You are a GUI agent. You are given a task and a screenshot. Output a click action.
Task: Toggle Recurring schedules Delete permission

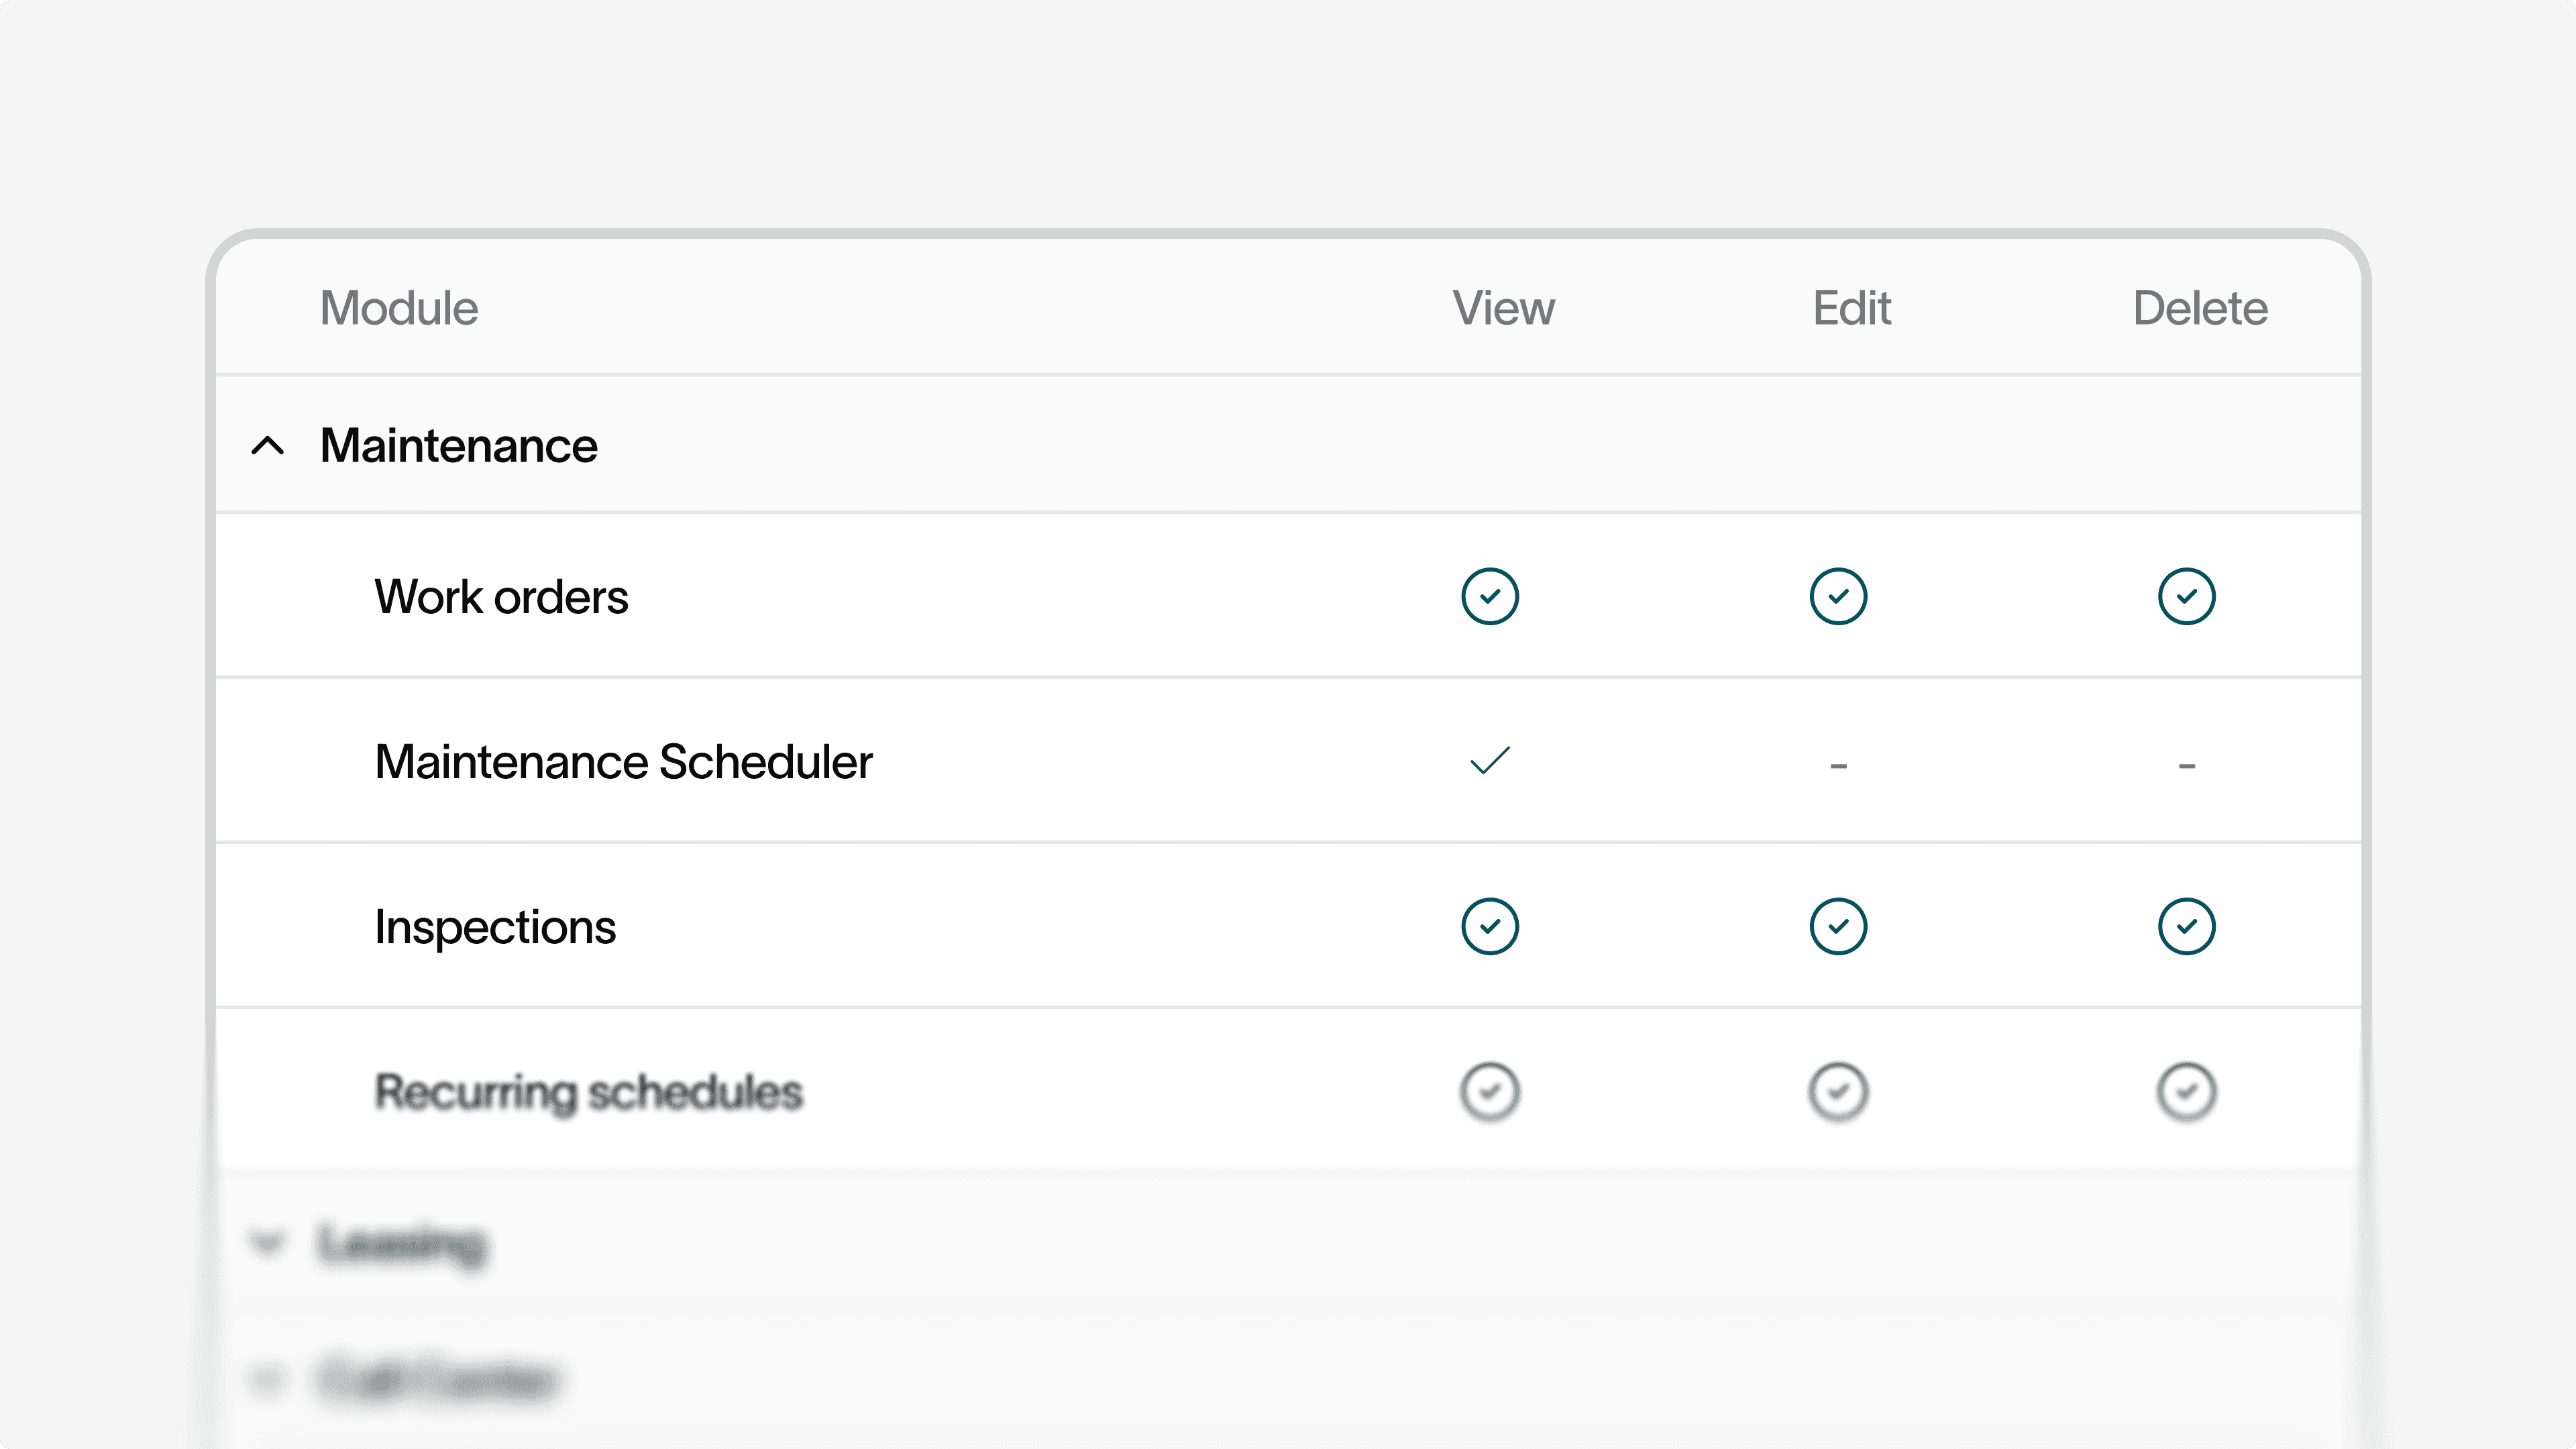click(x=2186, y=1091)
